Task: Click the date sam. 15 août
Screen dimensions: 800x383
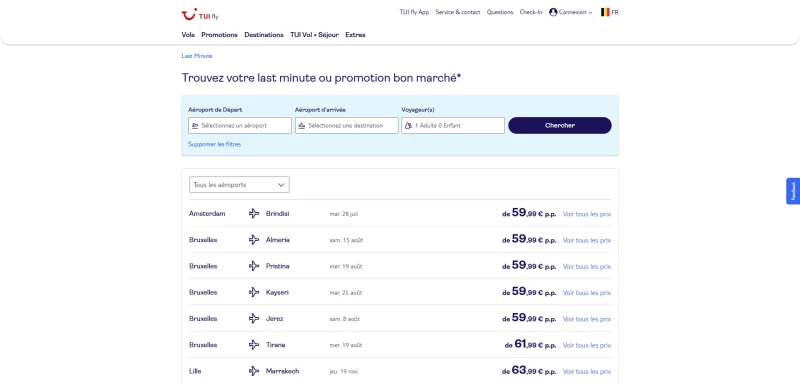Action: (346, 240)
